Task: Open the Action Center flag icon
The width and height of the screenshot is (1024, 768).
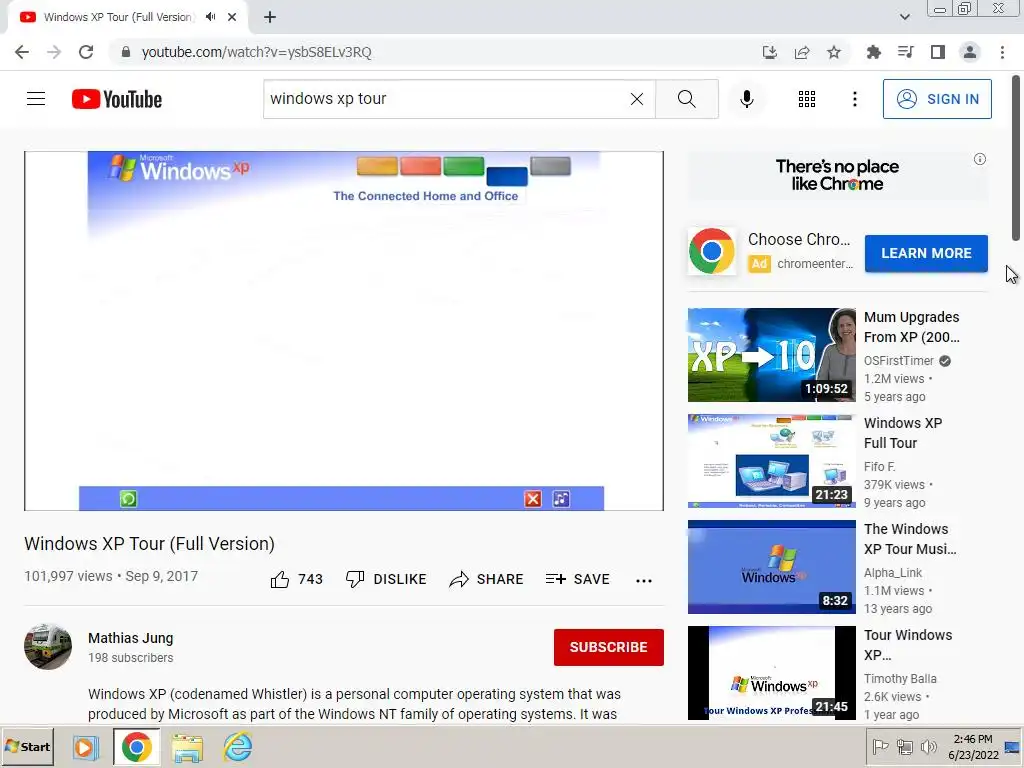Action: [880, 746]
